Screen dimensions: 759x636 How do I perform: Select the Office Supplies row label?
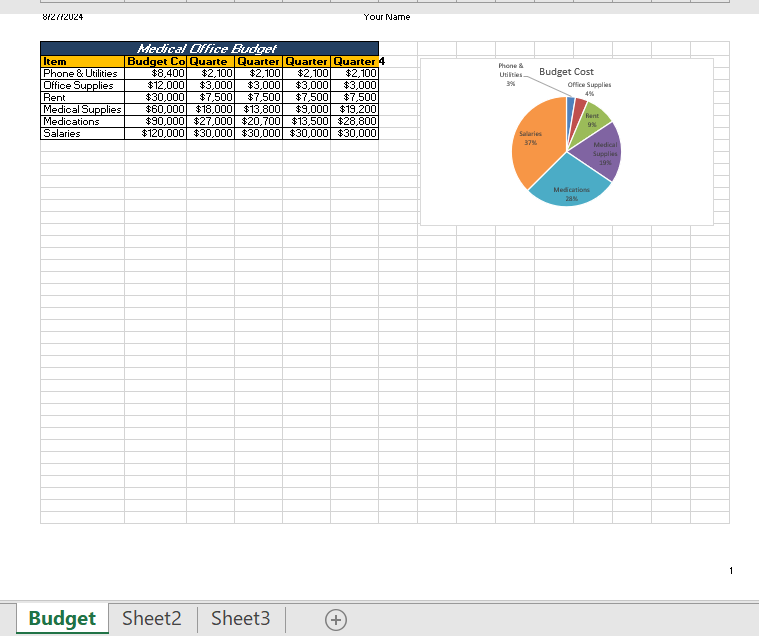tap(82, 86)
